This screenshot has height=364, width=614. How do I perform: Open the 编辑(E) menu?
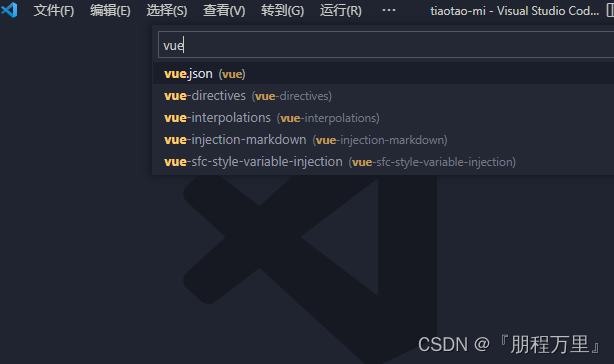click(x=110, y=11)
